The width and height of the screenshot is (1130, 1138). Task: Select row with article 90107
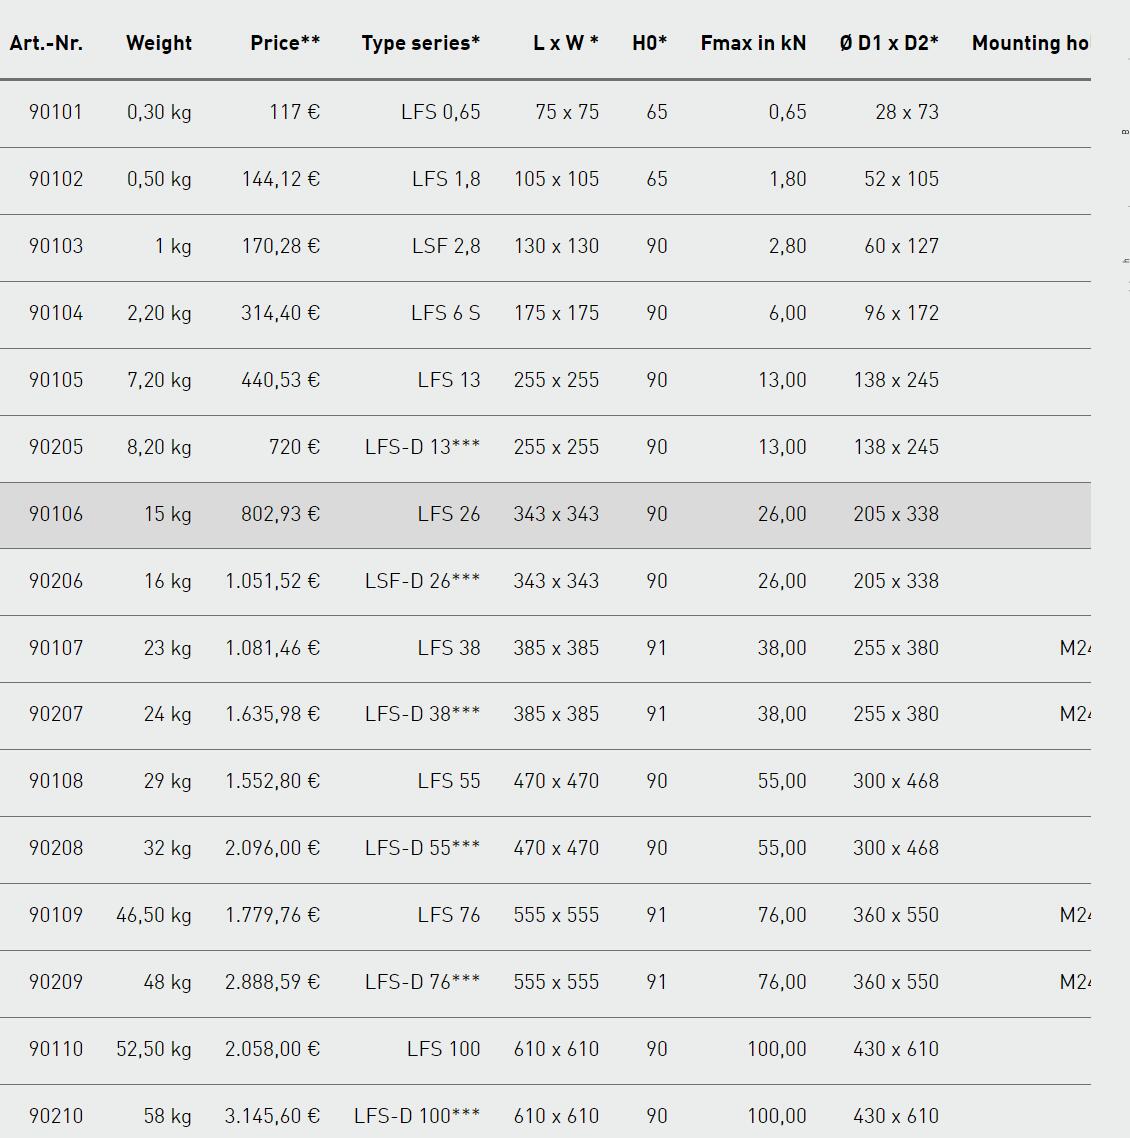point(545,648)
